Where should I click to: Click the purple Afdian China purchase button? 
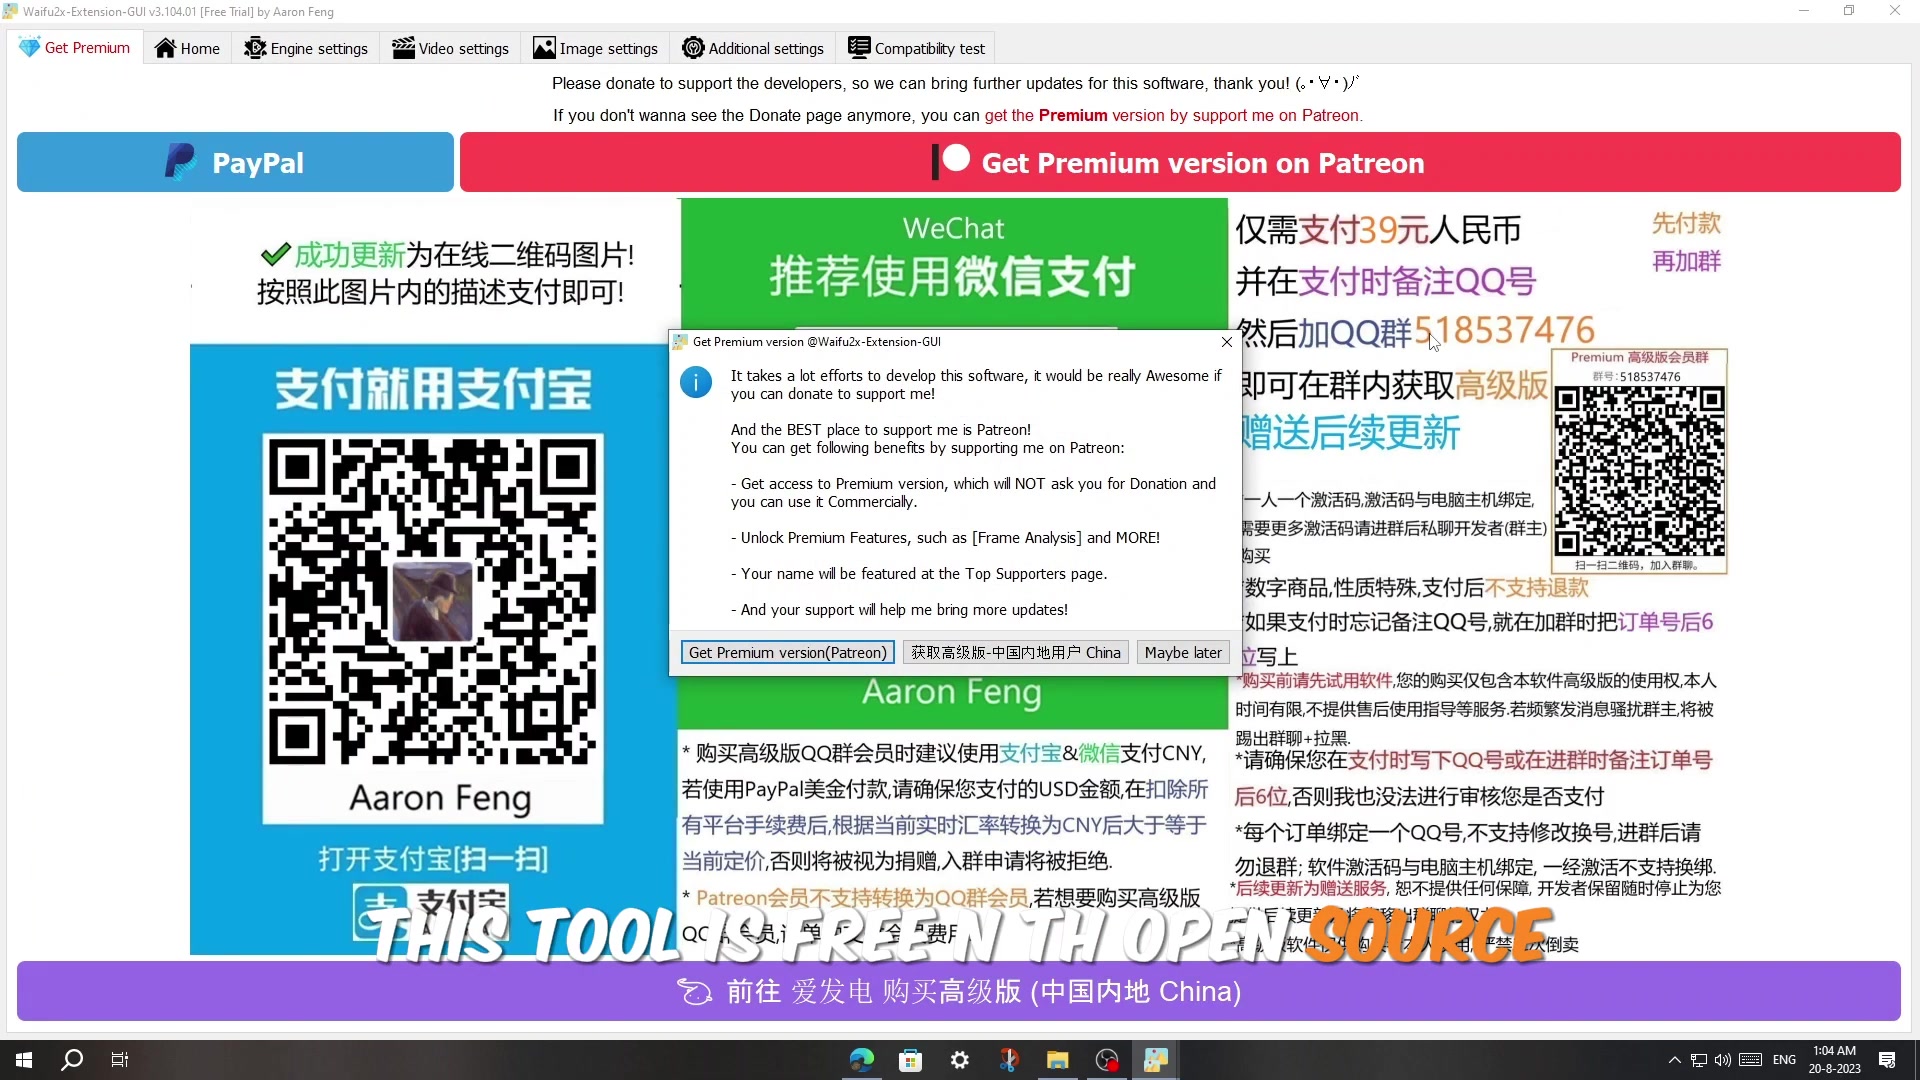coord(958,991)
